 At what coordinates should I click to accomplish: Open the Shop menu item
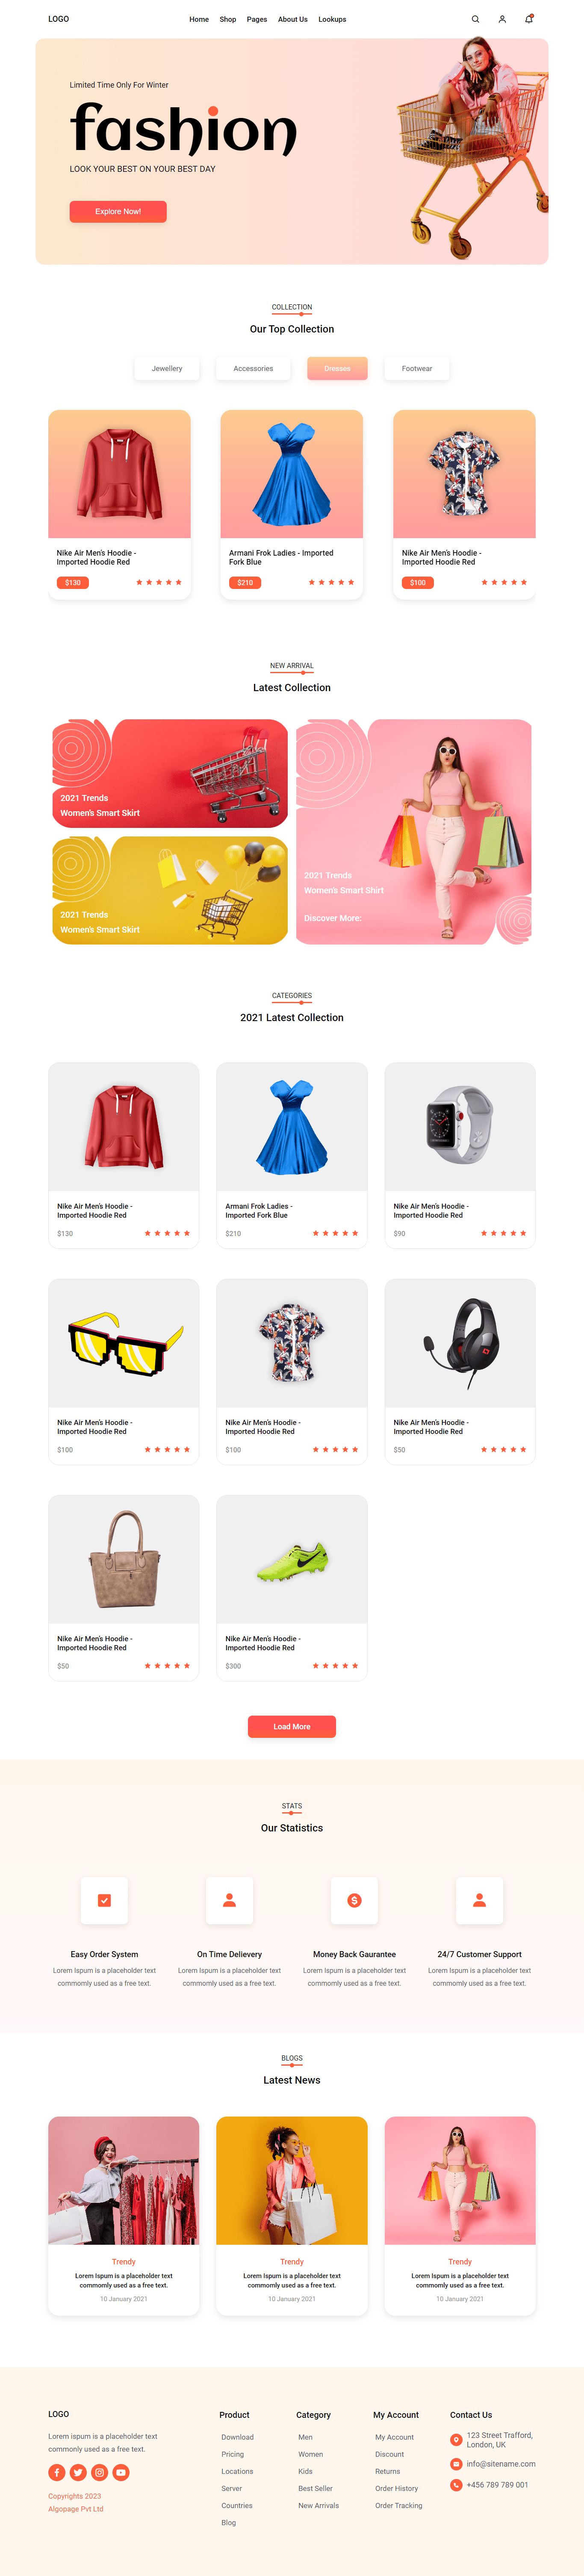pyautogui.click(x=228, y=19)
